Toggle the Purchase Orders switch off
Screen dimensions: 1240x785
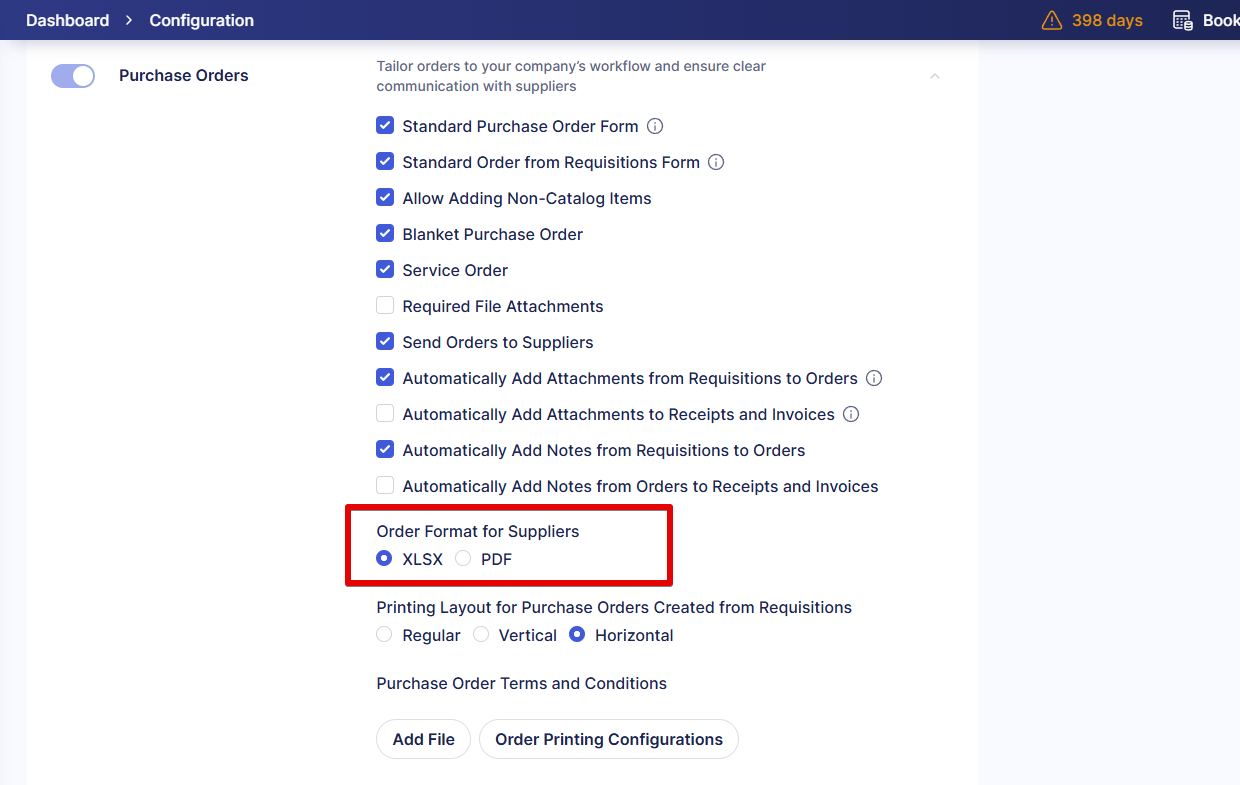pos(73,76)
